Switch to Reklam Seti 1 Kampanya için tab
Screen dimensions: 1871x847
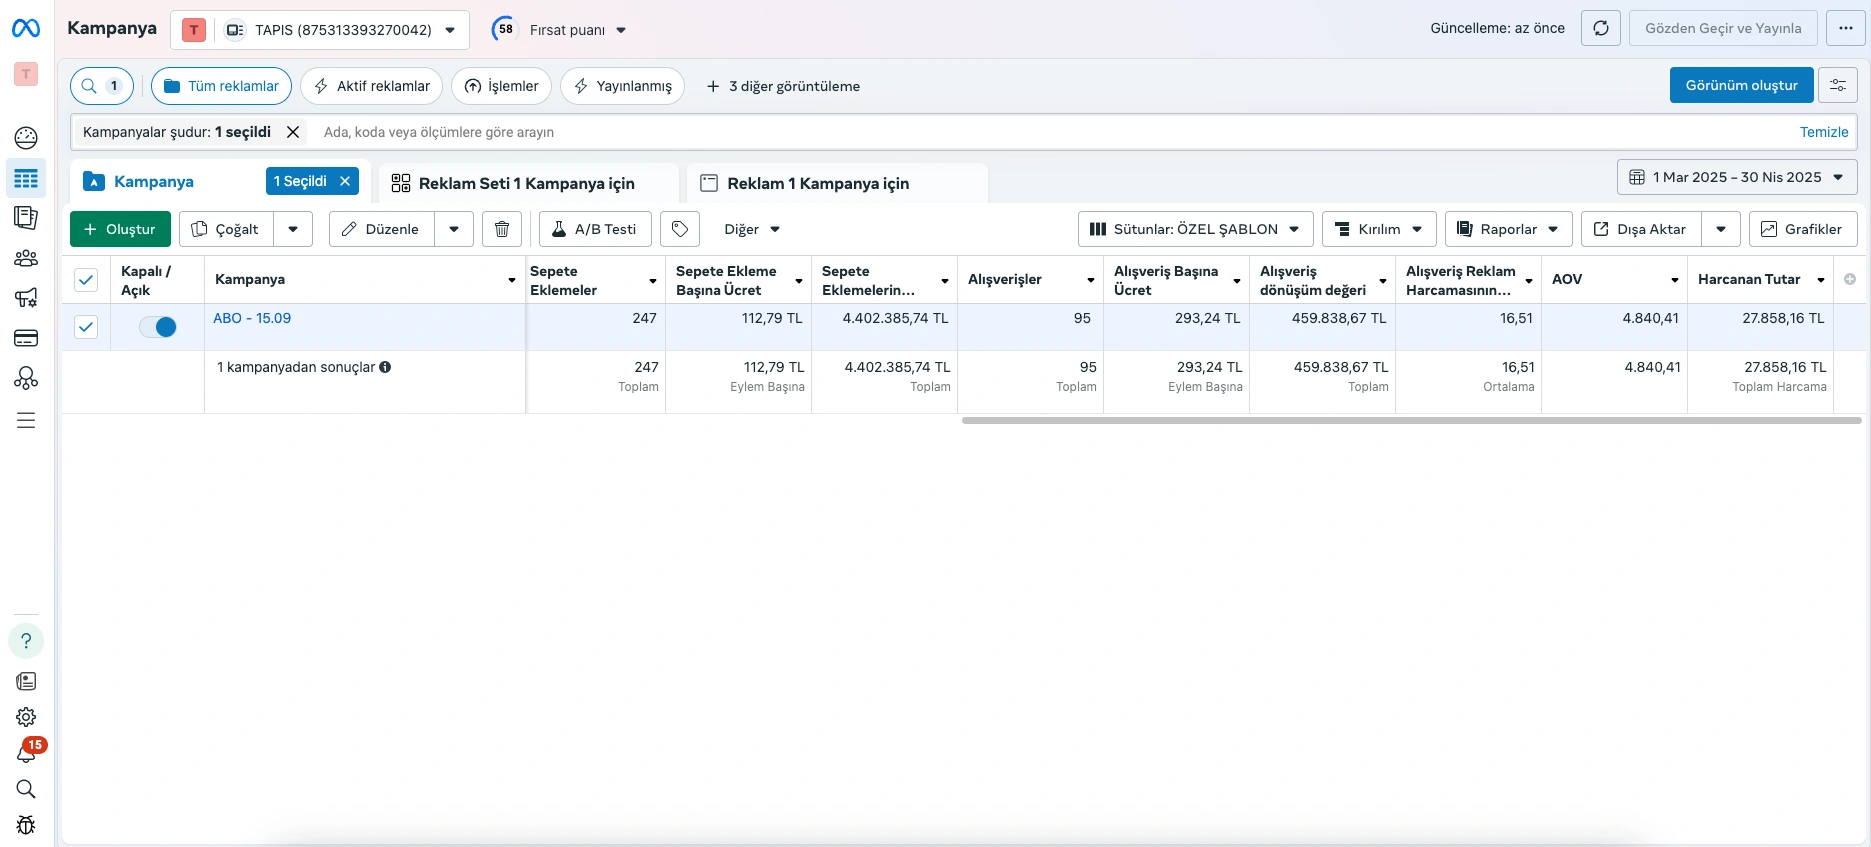526,183
